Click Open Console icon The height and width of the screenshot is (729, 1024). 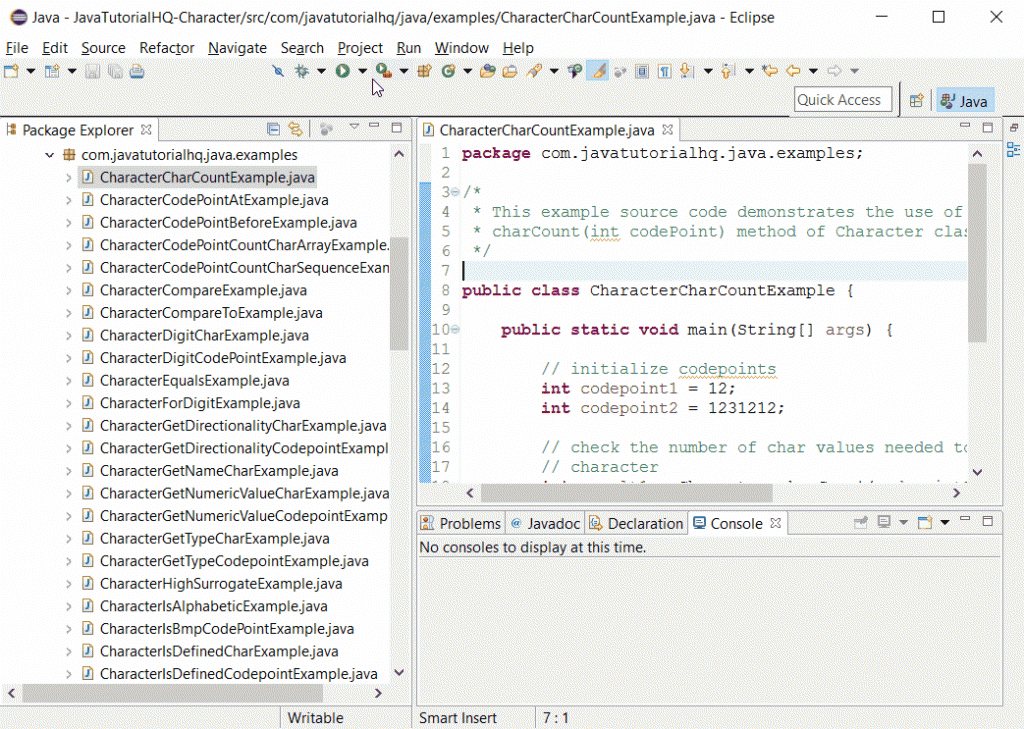(925, 522)
